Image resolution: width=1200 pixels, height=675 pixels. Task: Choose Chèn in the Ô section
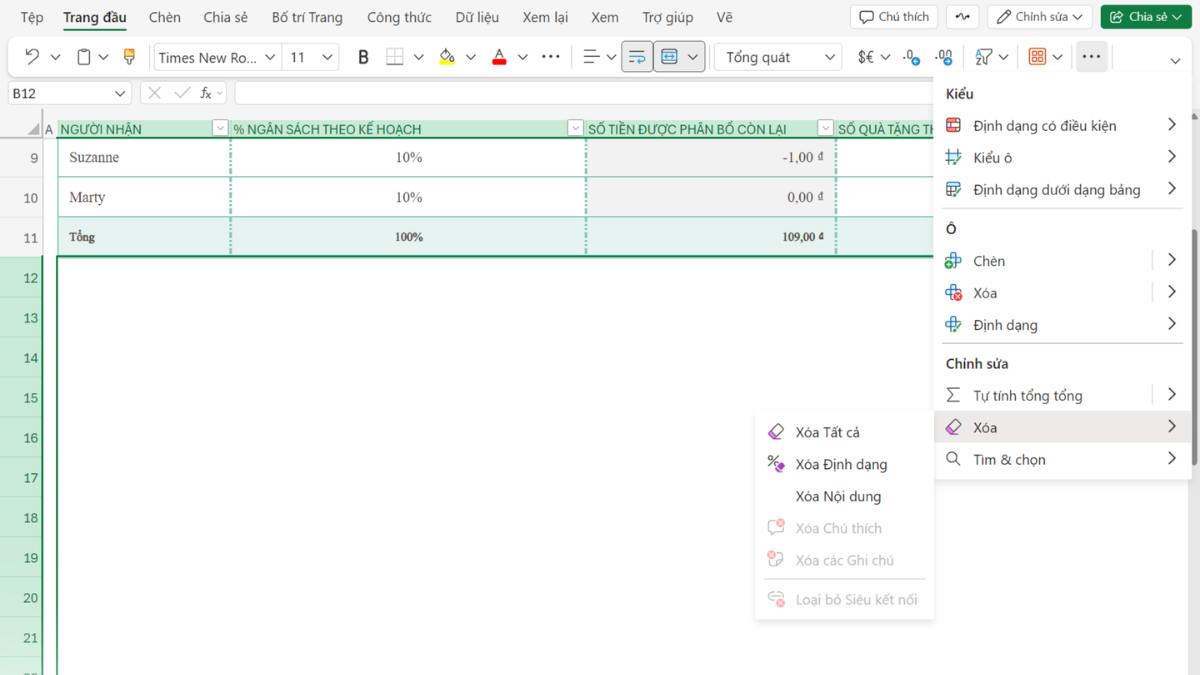coord(1045,261)
